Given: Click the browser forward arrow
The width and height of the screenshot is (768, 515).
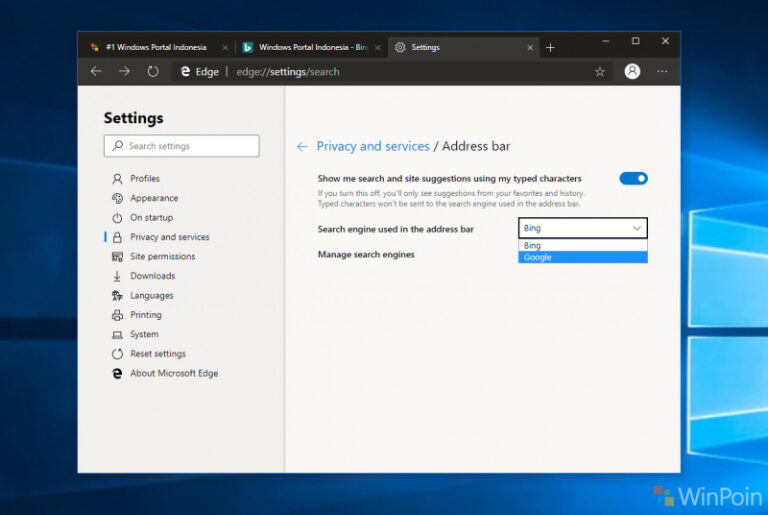Looking at the screenshot, I should 124,72.
